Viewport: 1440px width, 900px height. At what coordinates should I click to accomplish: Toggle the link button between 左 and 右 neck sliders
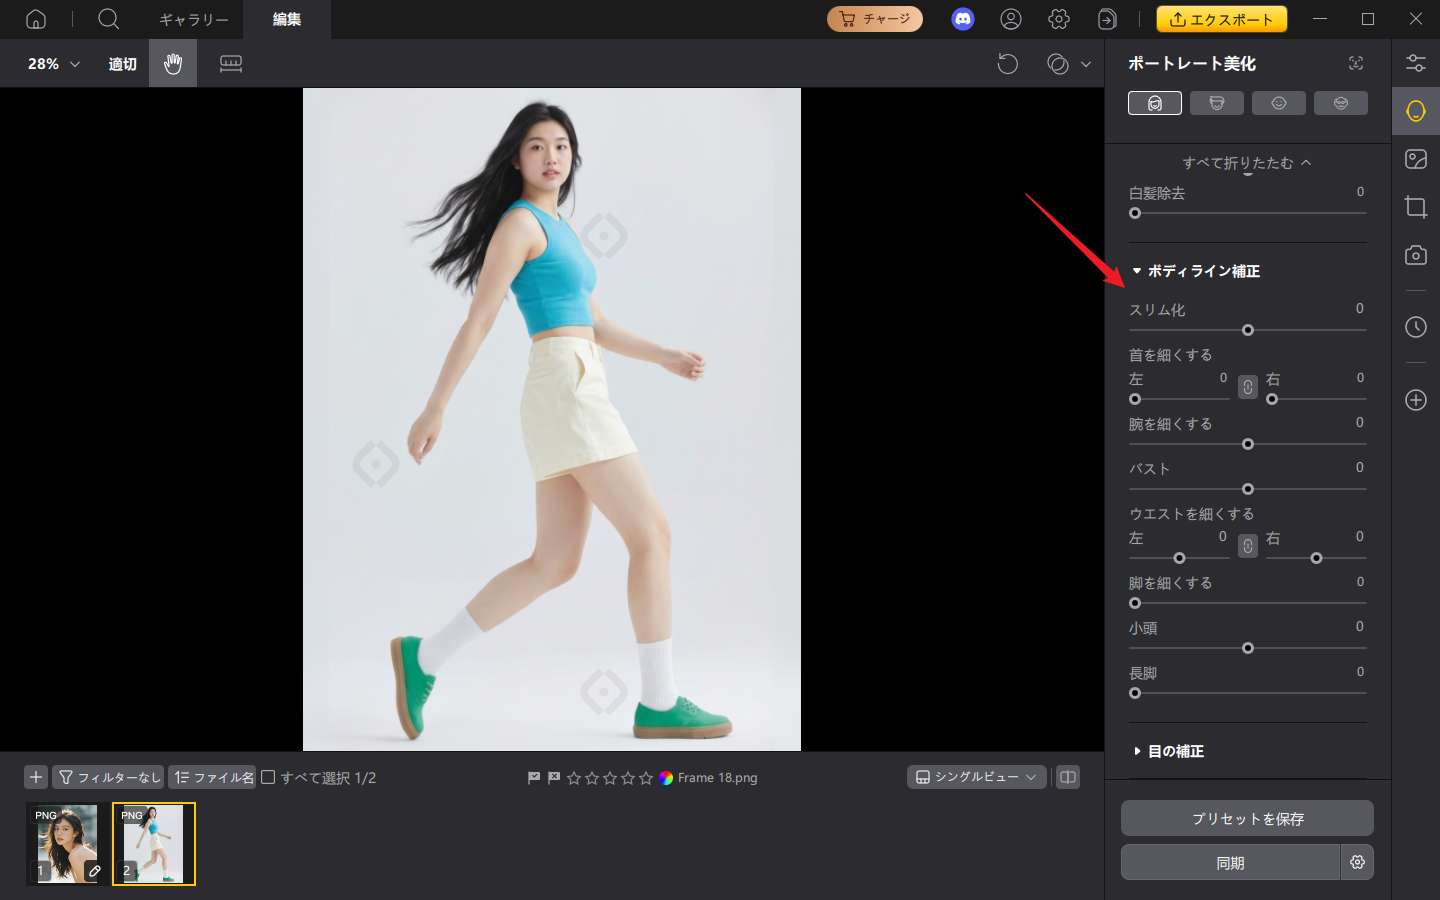click(x=1247, y=387)
